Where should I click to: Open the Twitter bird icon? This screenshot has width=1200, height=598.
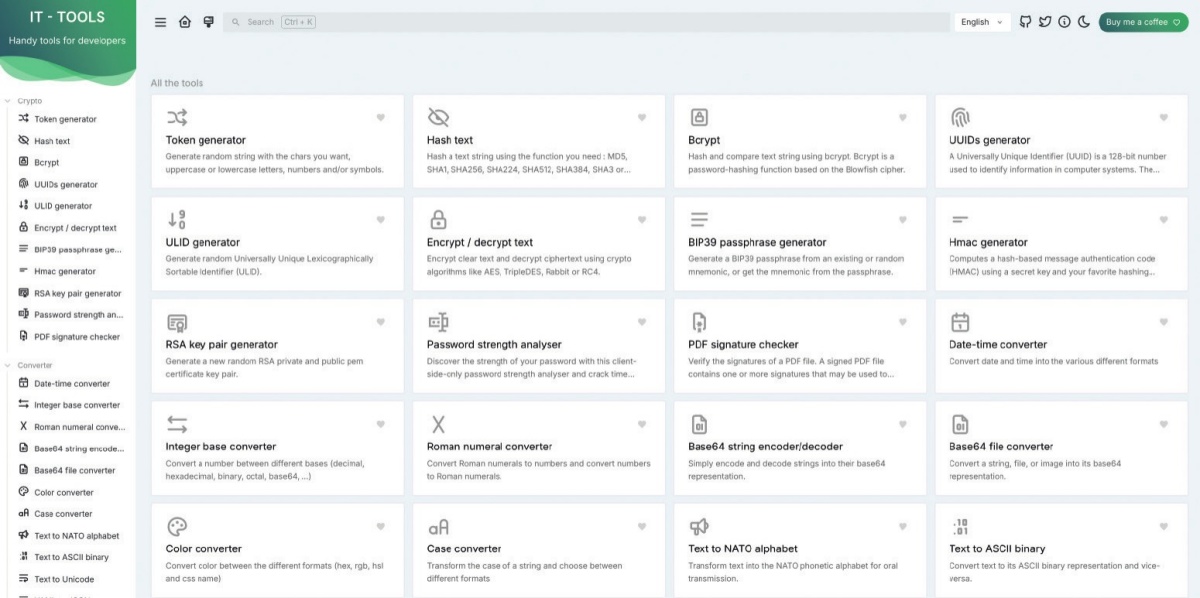(x=1045, y=22)
